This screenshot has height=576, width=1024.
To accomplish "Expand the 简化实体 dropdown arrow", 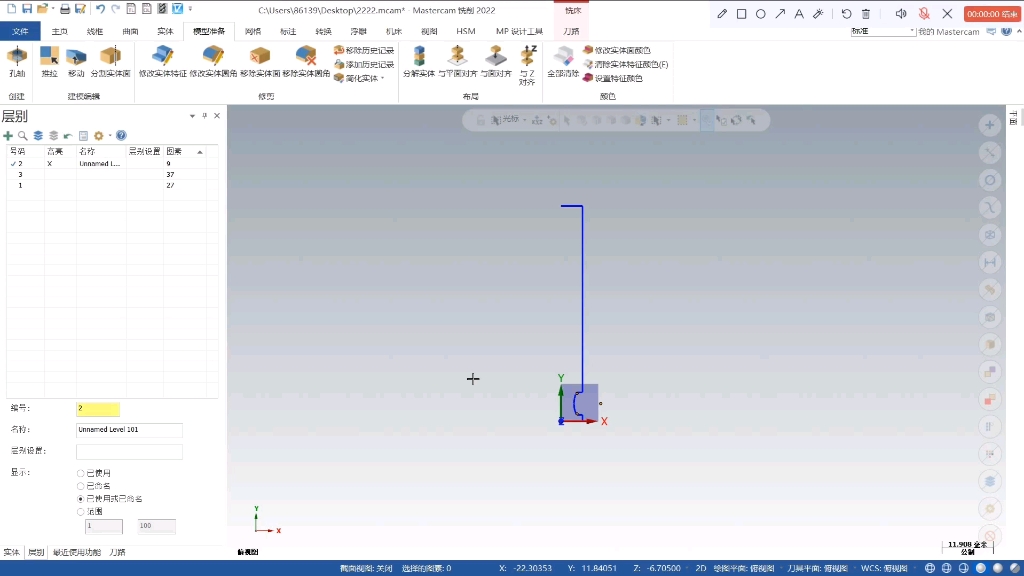I will 380,77.
